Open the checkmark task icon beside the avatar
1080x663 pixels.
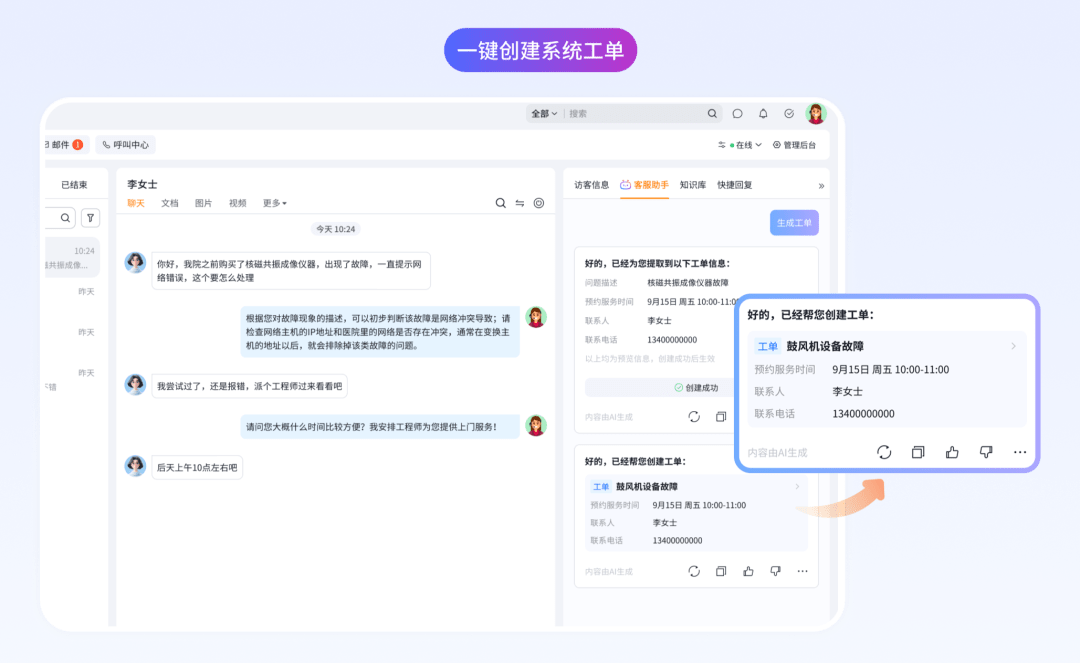coord(789,114)
